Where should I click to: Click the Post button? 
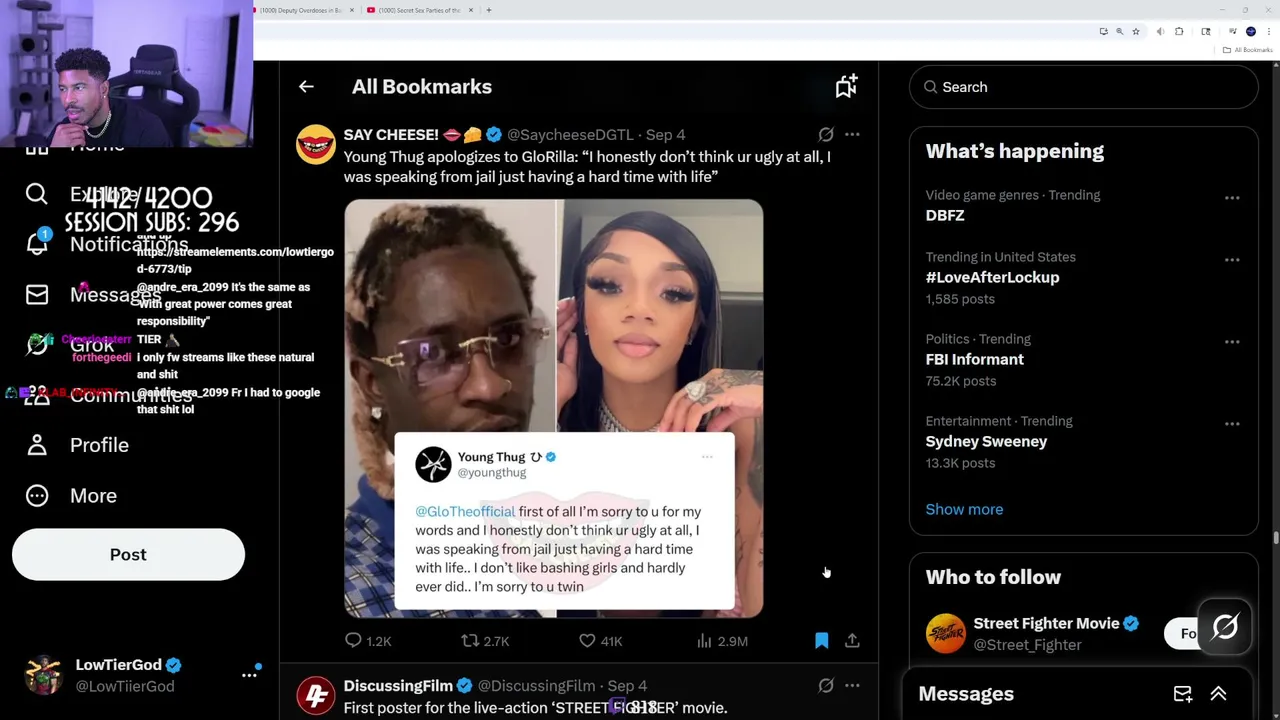tap(128, 555)
